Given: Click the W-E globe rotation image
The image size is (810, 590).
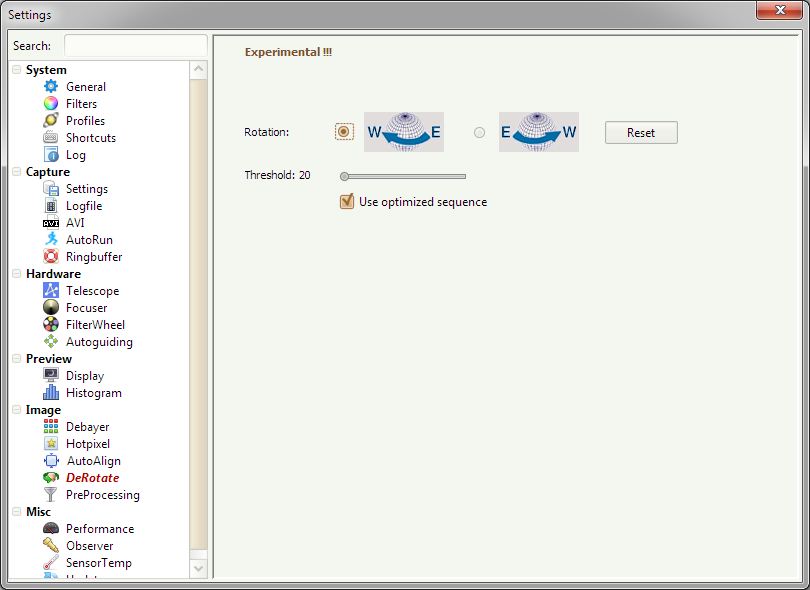Looking at the screenshot, I should click(x=404, y=132).
